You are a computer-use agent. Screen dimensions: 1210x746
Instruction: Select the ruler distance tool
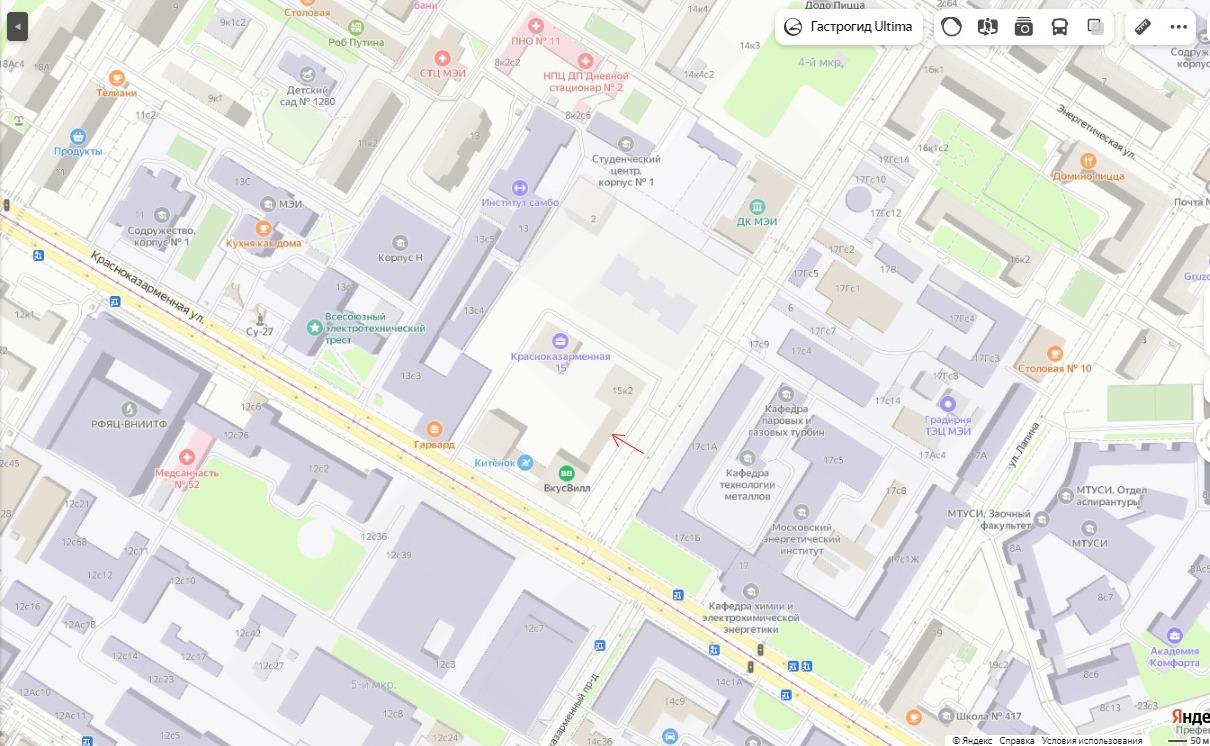pyautogui.click(x=1143, y=27)
